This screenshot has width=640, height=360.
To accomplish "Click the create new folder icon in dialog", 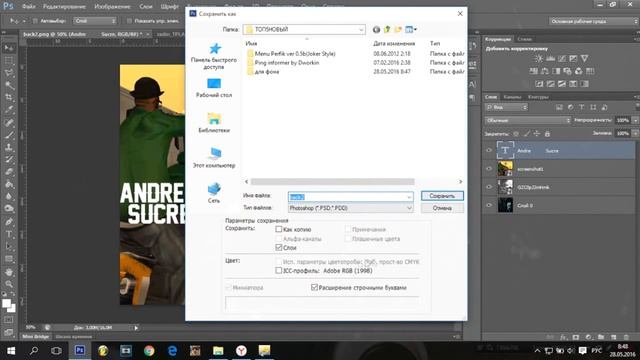I will pos(398,29).
